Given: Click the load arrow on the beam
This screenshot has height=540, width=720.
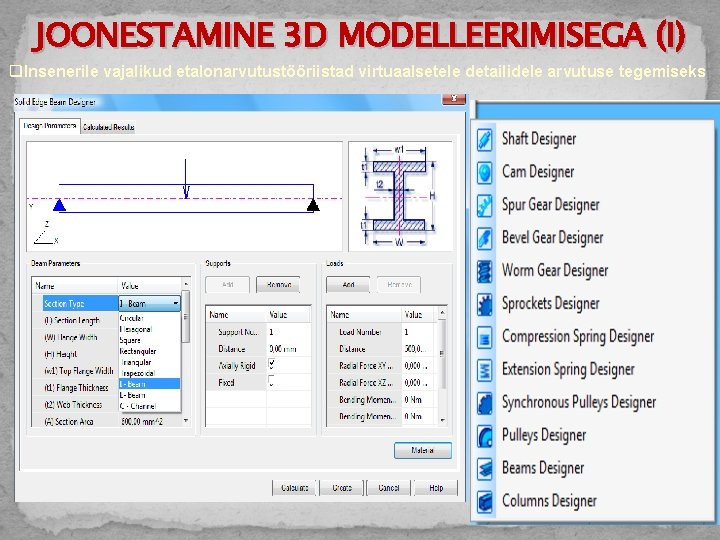Looking at the screenshot, I should pos(186,179).
